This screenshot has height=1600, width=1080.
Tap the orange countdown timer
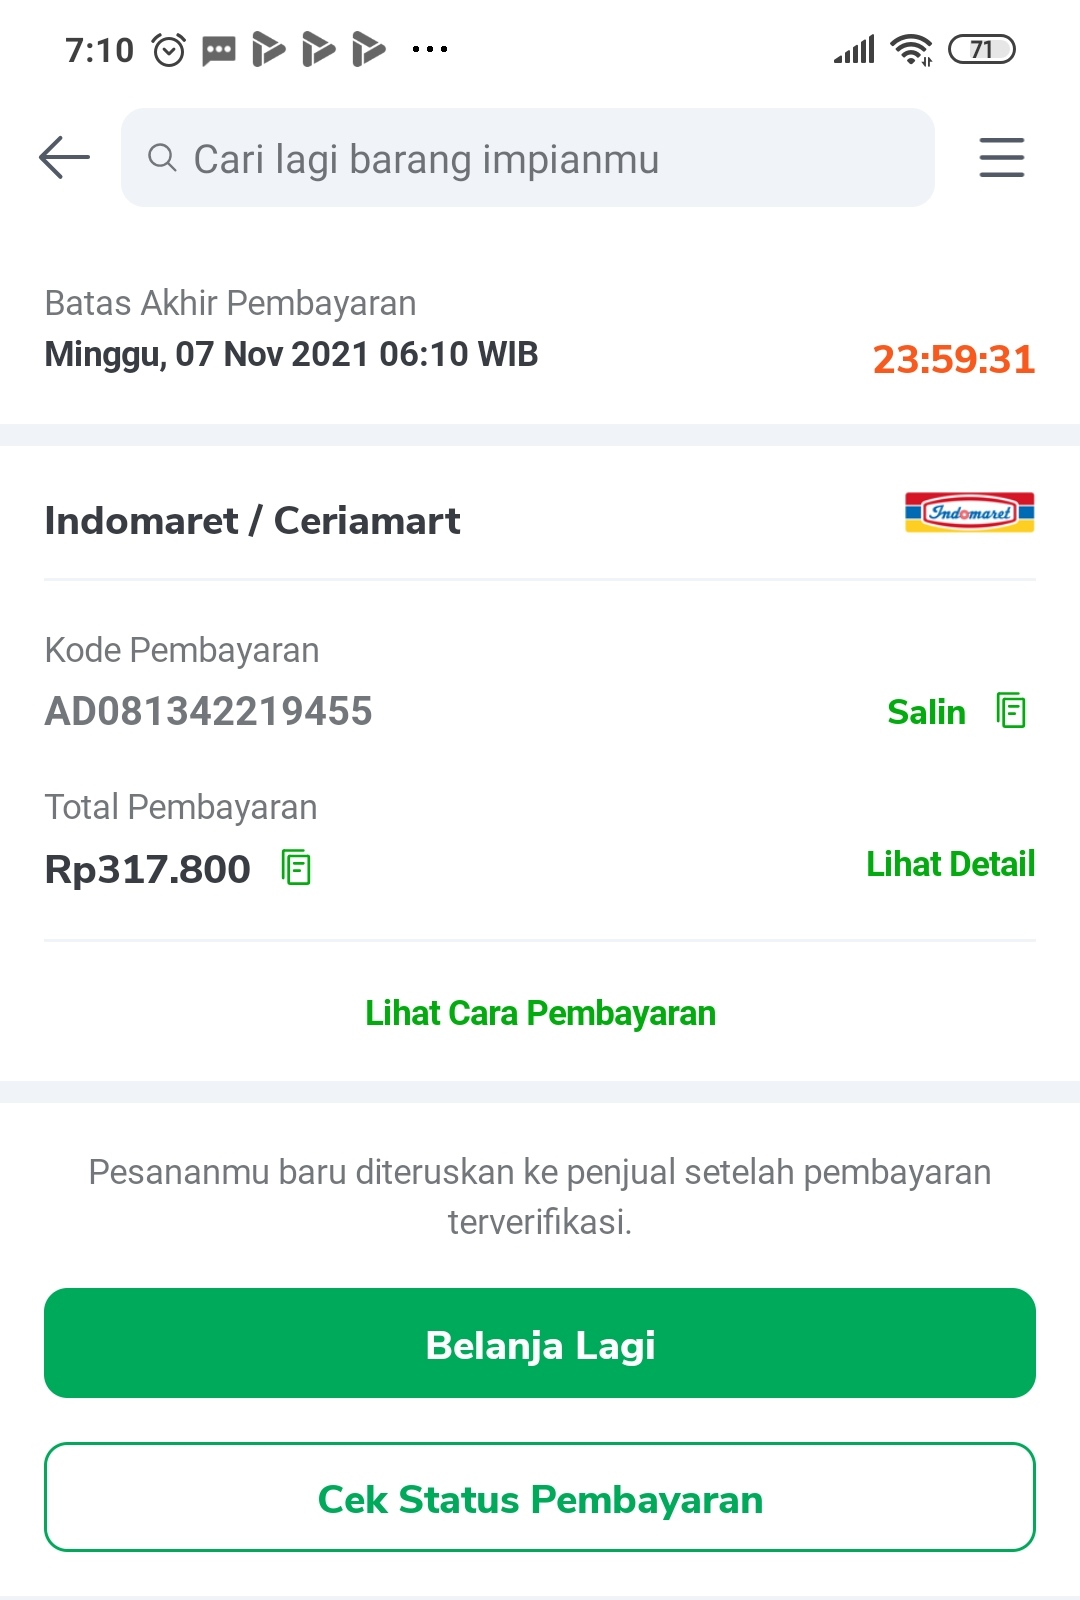(x=953, y=359)
